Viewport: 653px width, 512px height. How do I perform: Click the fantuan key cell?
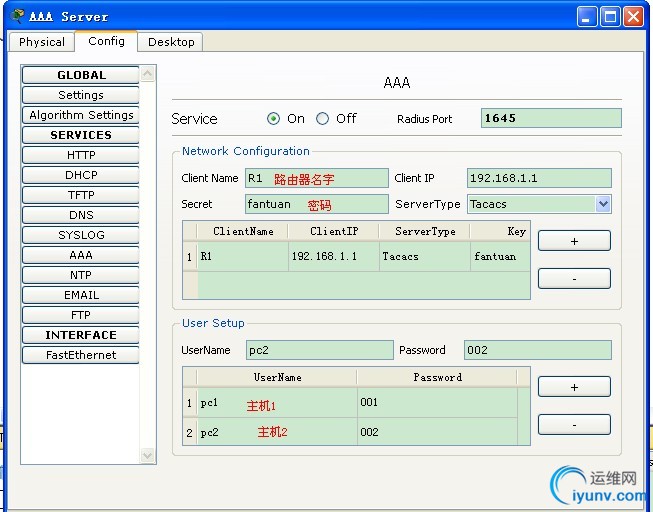(x=500, y=256)
